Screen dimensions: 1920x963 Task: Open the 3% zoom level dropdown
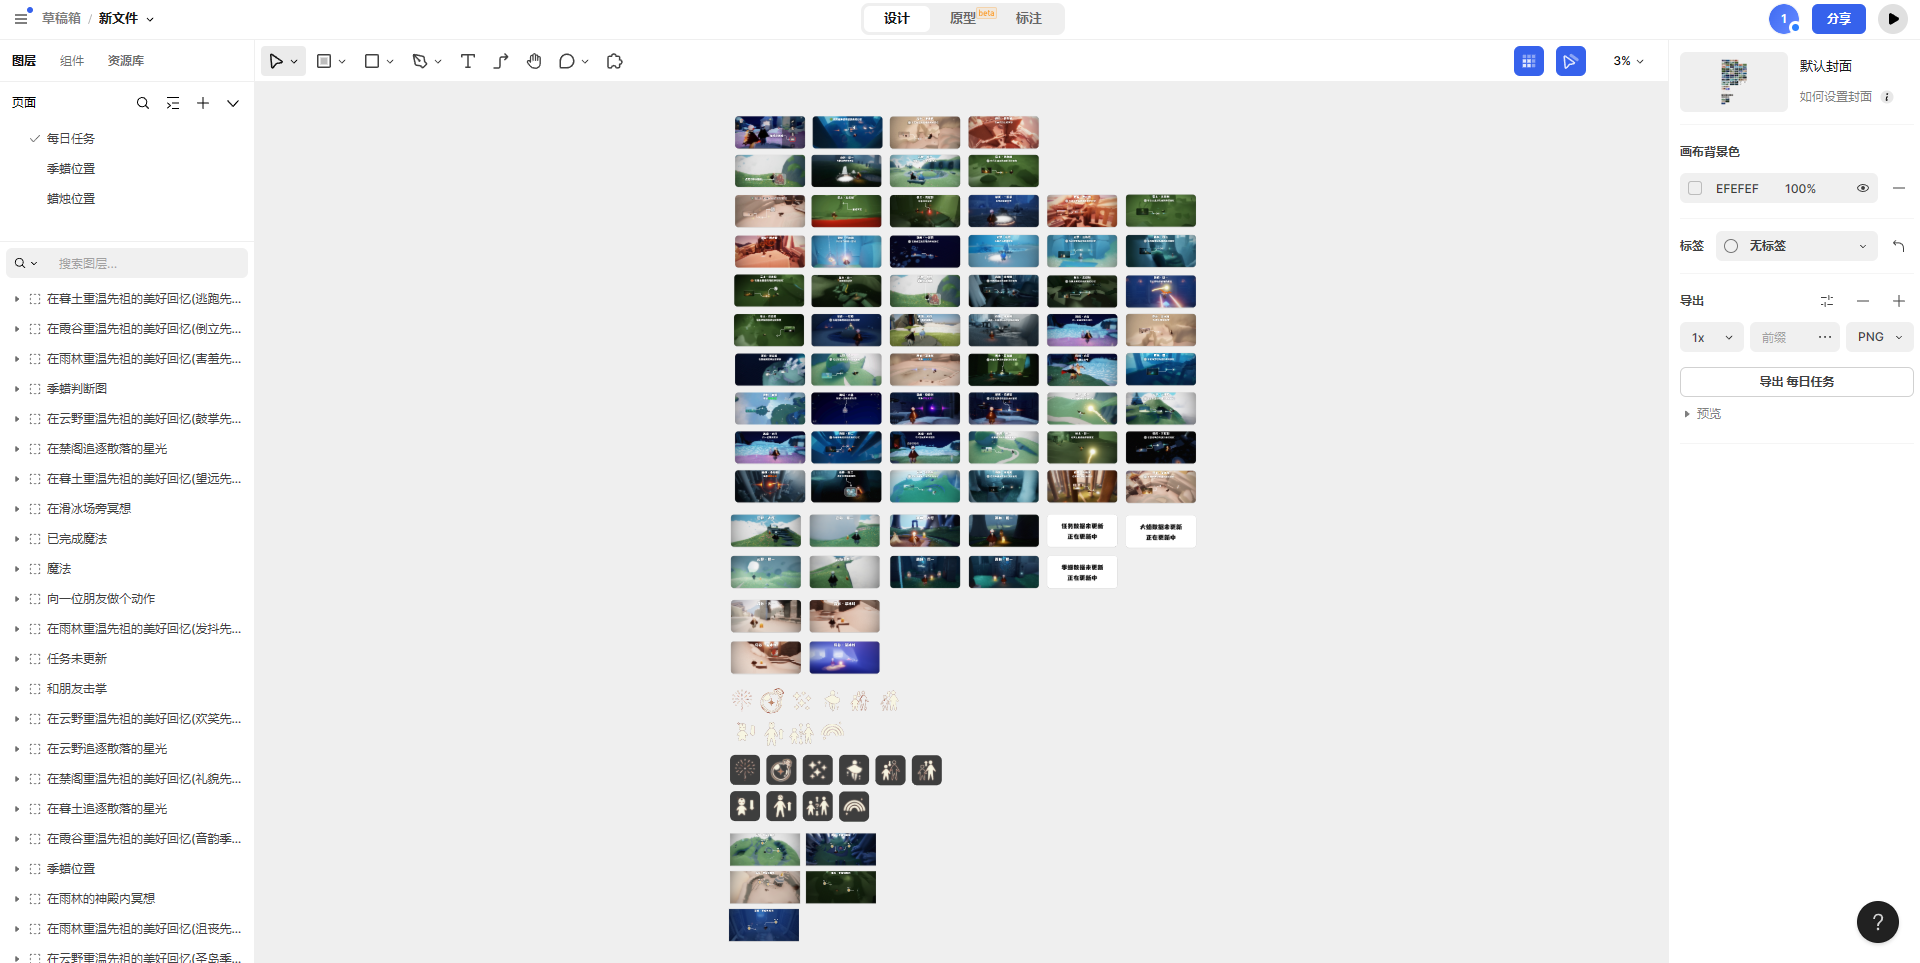tap(1628, 61)
